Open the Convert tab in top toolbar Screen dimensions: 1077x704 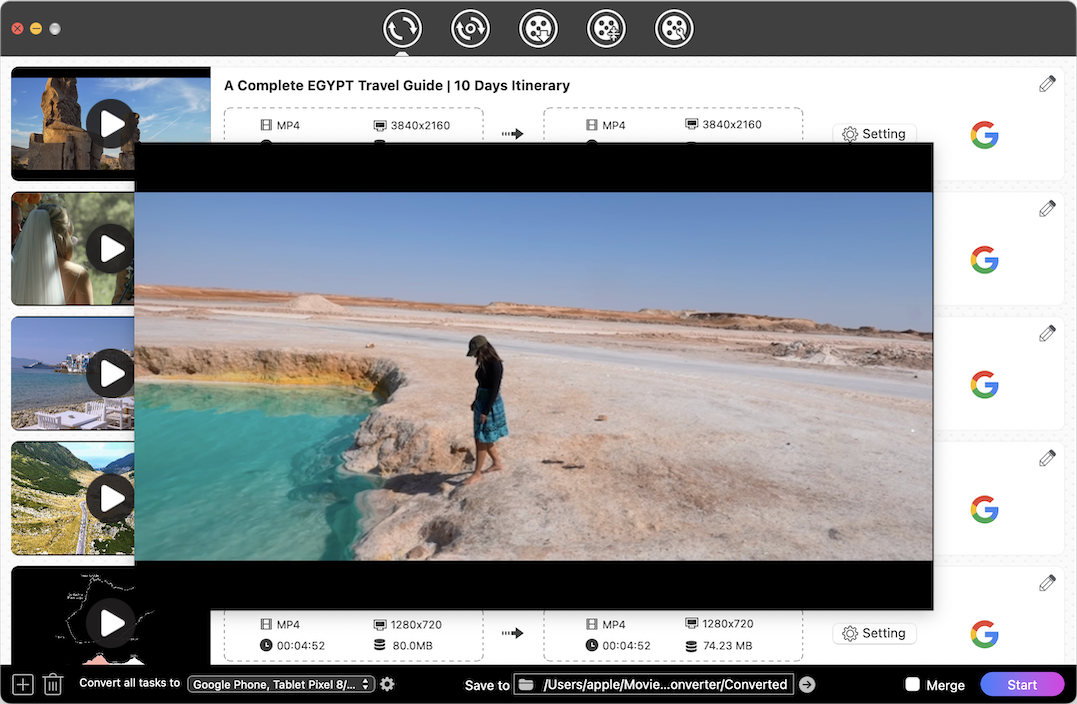point(402,29)
